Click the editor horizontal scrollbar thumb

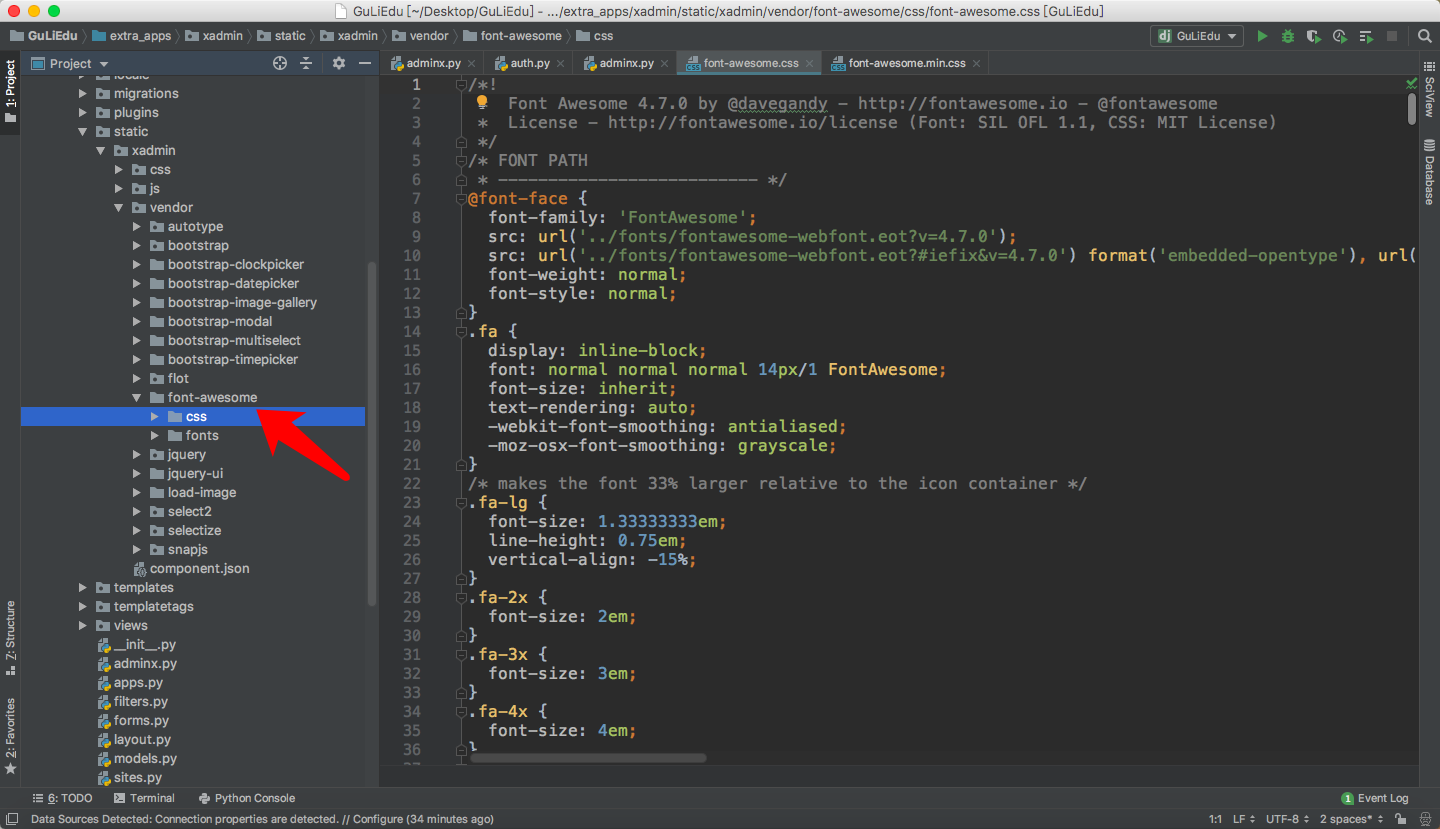pos(588,758)
